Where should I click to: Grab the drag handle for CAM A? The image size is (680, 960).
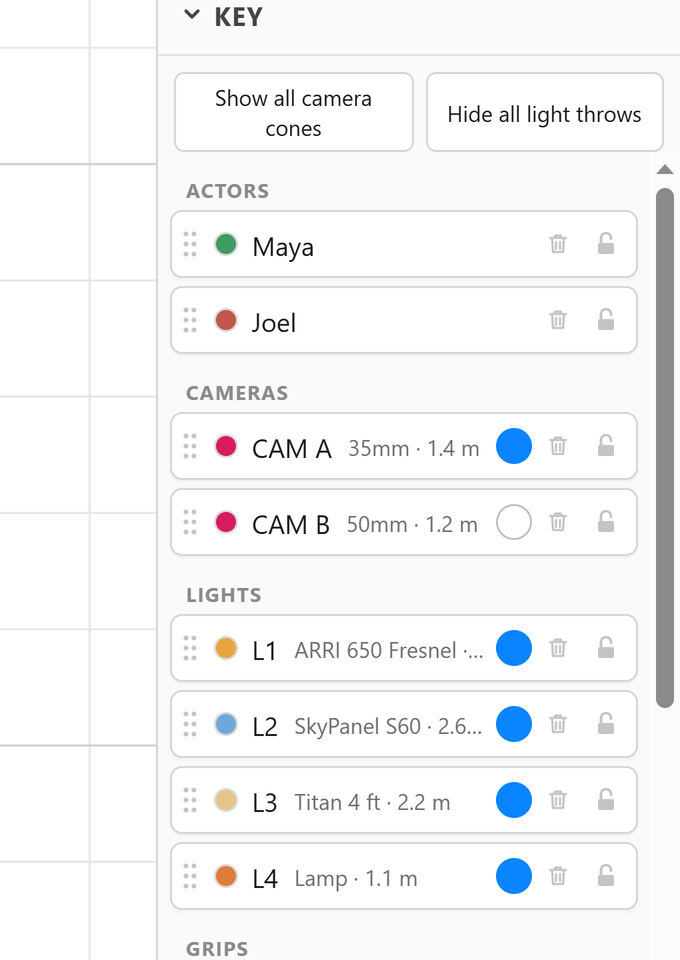click(x=190, y=446)
